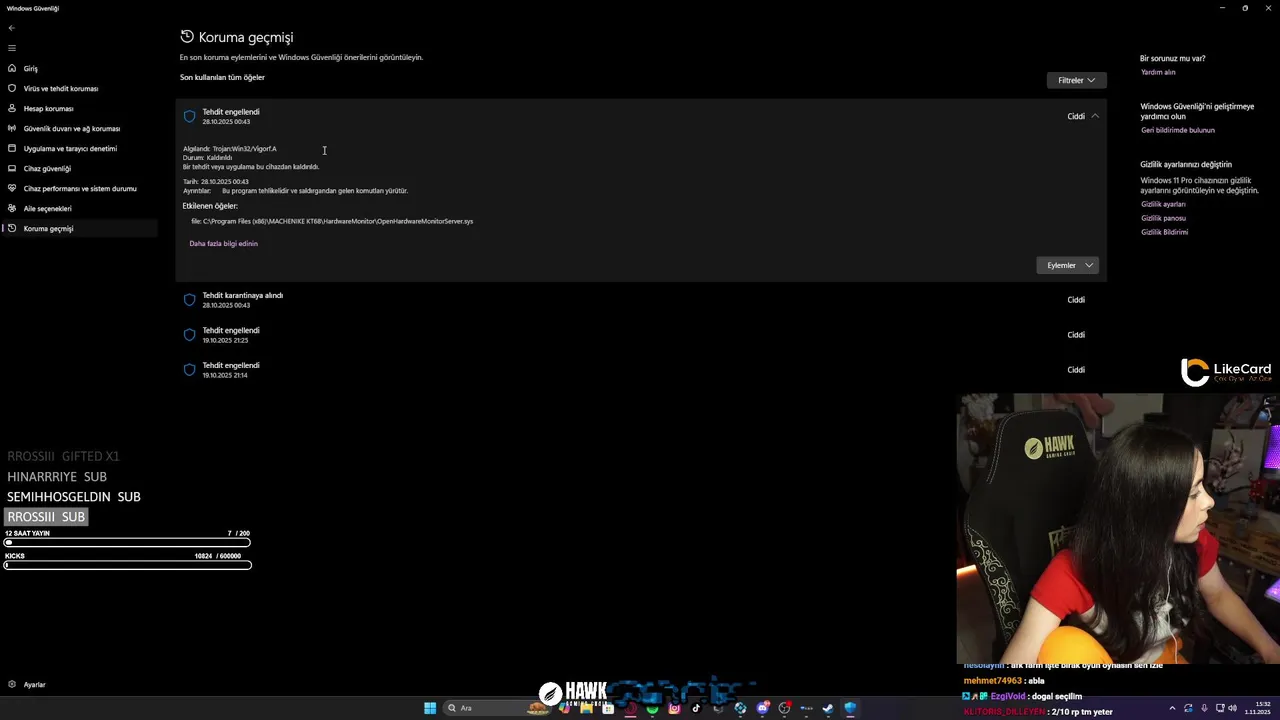Click Koruma geçmişi page heading
Viewport: 1280px width, 720px height.
point(246,37)
